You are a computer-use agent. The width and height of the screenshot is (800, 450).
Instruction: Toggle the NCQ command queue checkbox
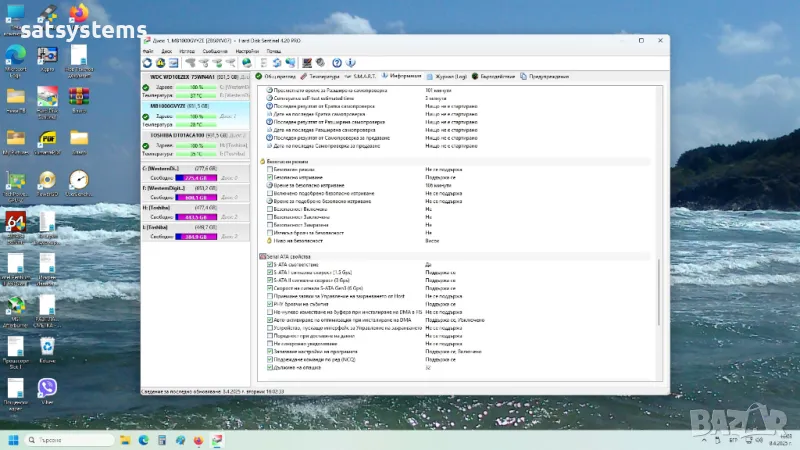[269, 360]
